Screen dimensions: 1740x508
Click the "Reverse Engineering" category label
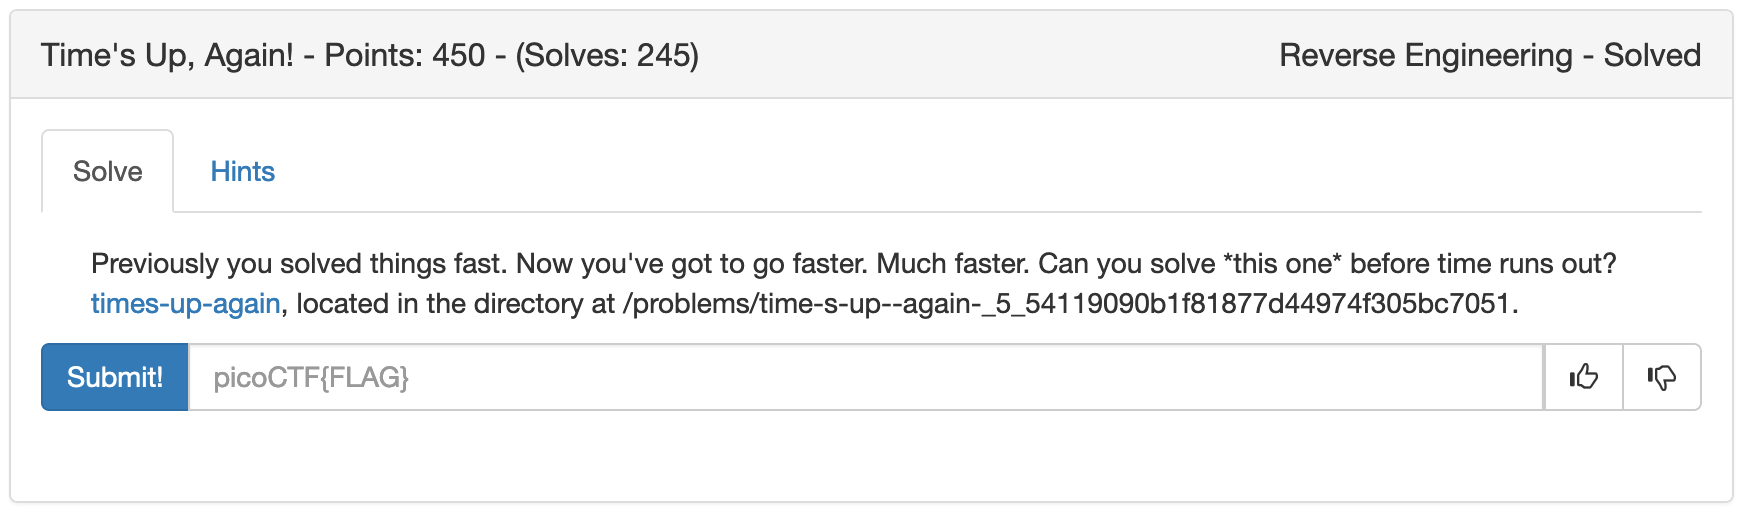pyautogui.click(x=1426, y=55)
